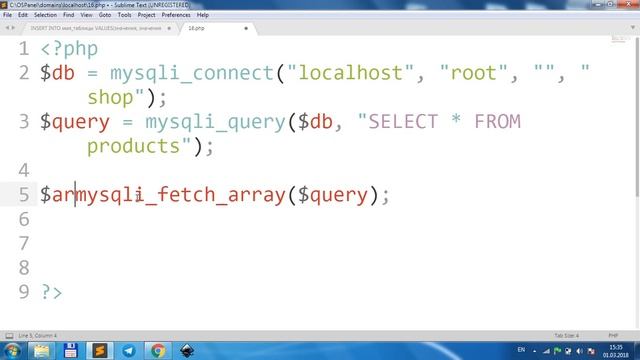This screenshot has width=640, height=360.
Task: Open the tab list dropdown arrow
Action: pyautogui.click(x=633, y=28)
